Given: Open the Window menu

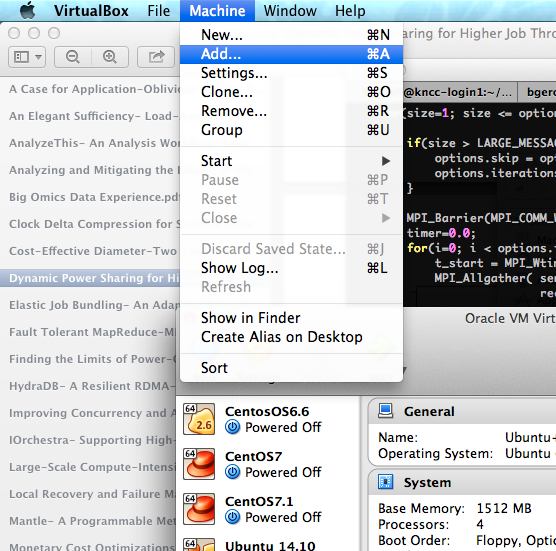Looking at the screenshot, I should point(290,11).
